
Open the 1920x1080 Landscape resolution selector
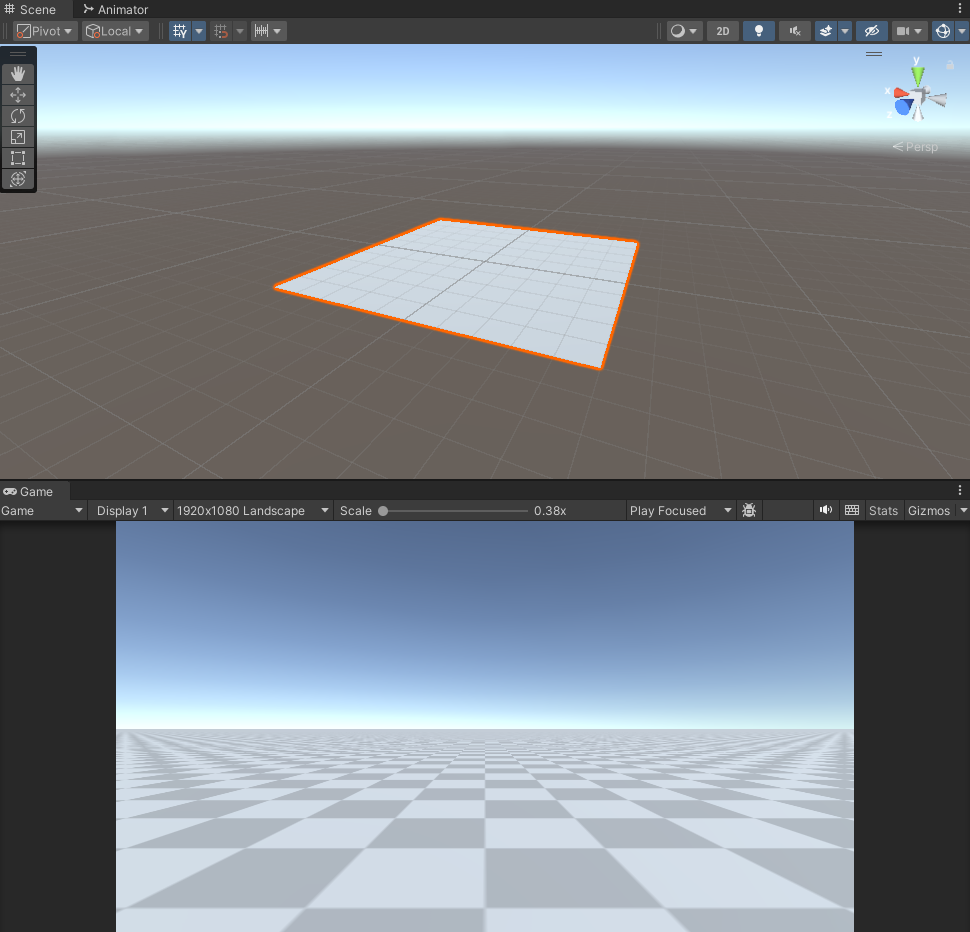[x=250, y=510]
